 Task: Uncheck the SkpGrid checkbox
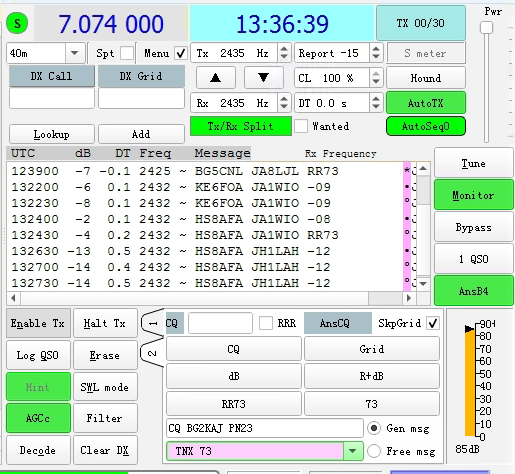(433, 323)
